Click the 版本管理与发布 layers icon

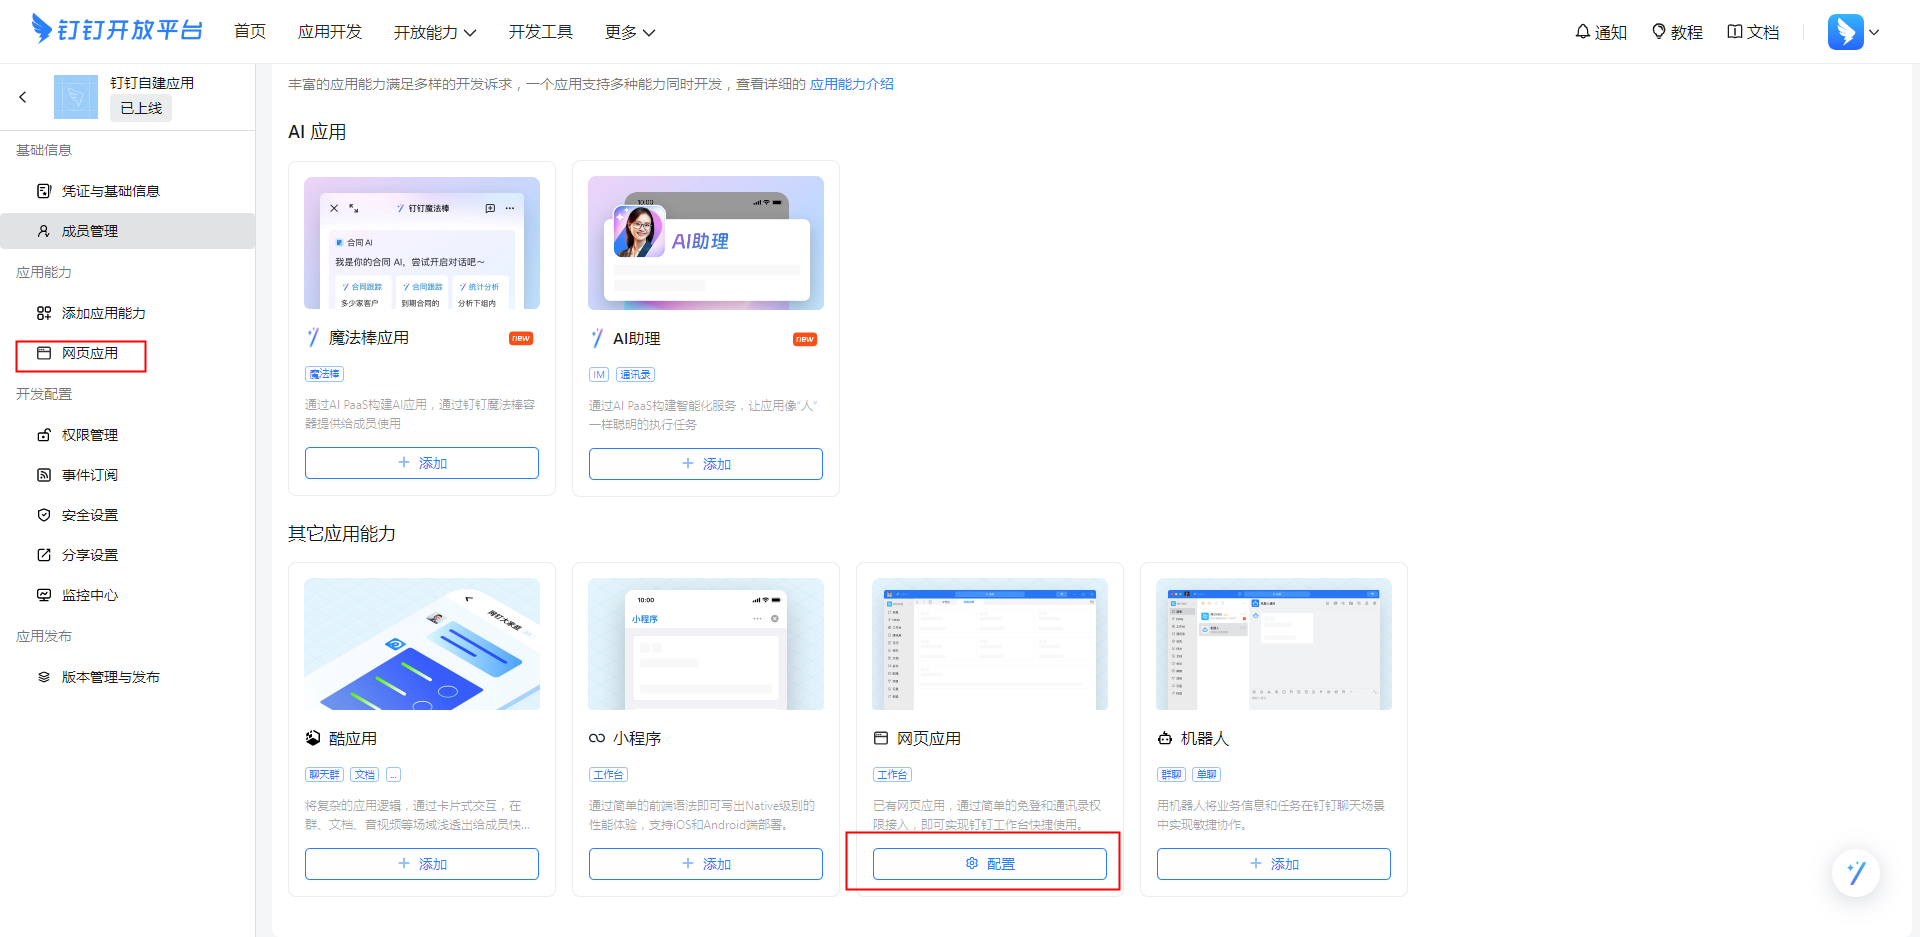(x=44, y=677)
